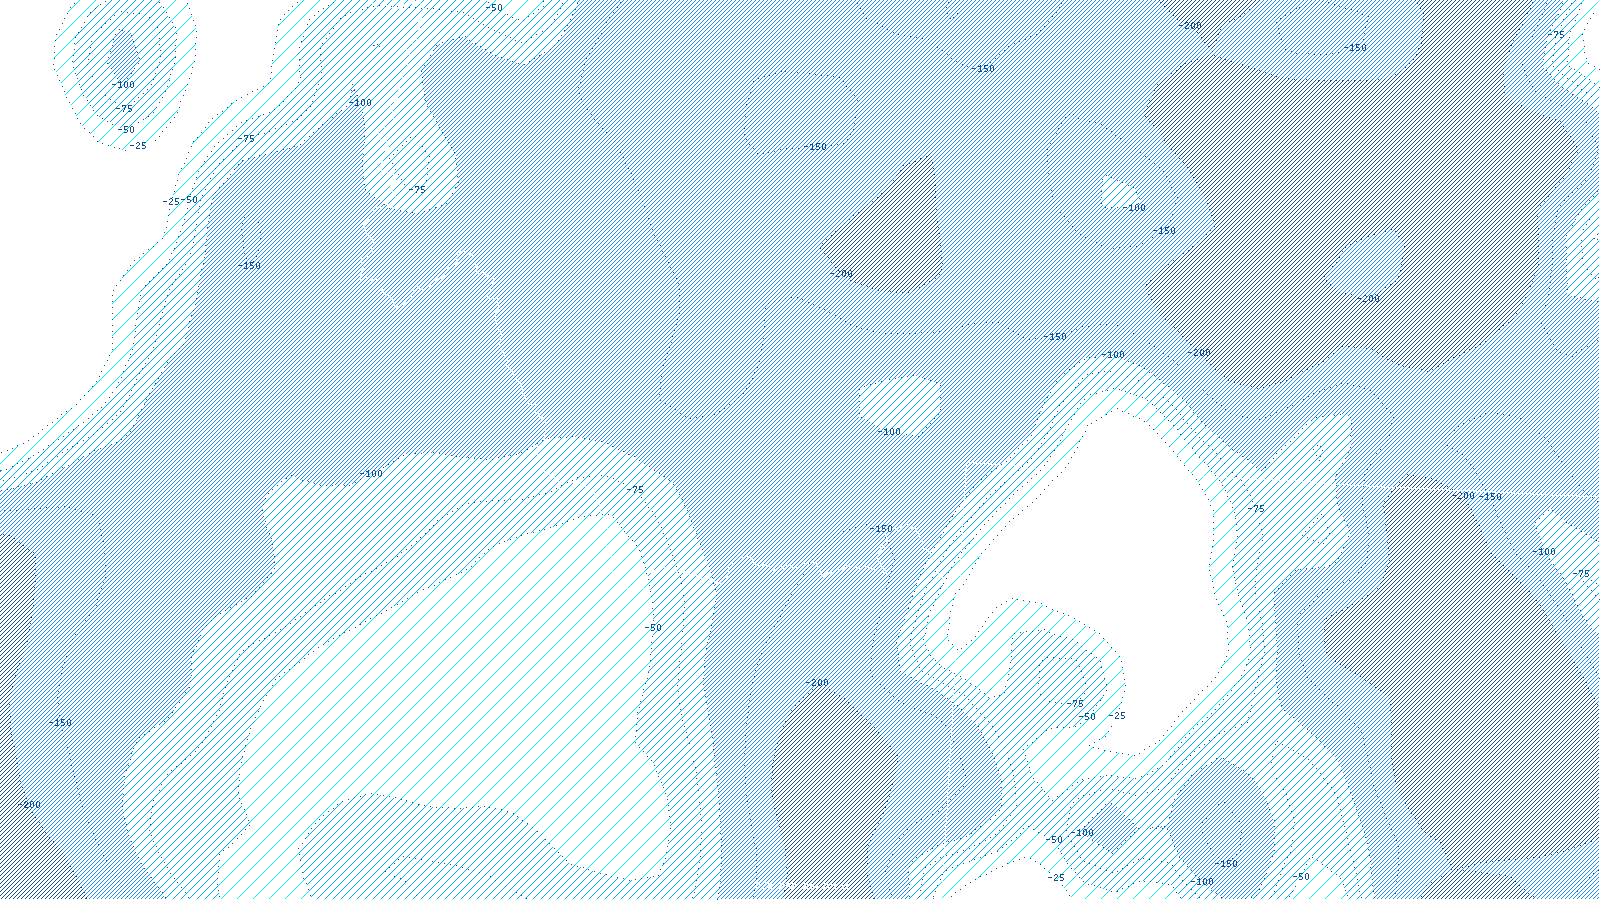Click the -25 in the merged '-25-50' label

(171, 201)
